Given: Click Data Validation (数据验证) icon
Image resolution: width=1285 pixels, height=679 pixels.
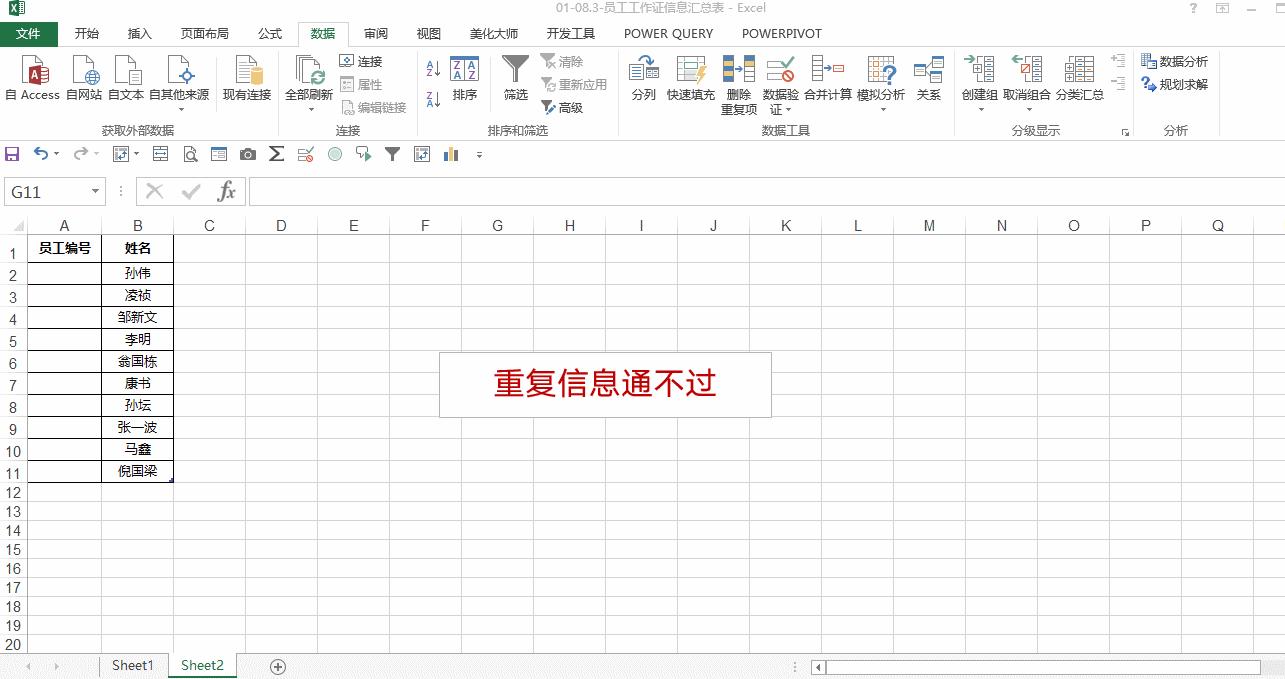Looking at the screenshot, I should click(x=780, y=69).
